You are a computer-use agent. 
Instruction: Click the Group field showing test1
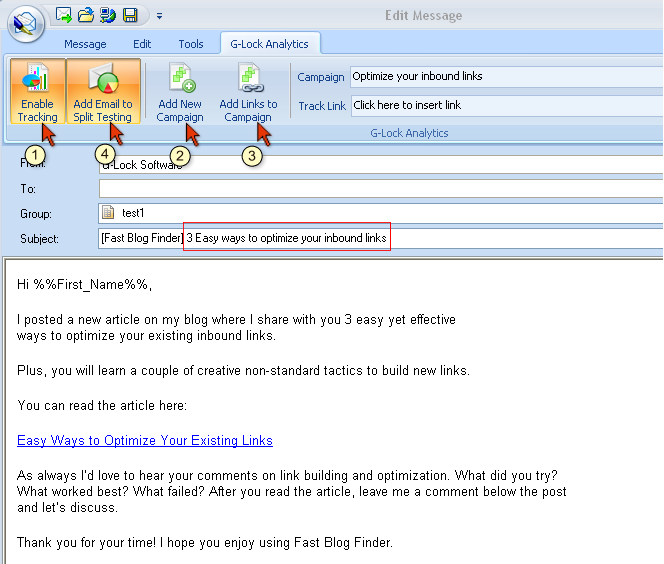[381, 213]
